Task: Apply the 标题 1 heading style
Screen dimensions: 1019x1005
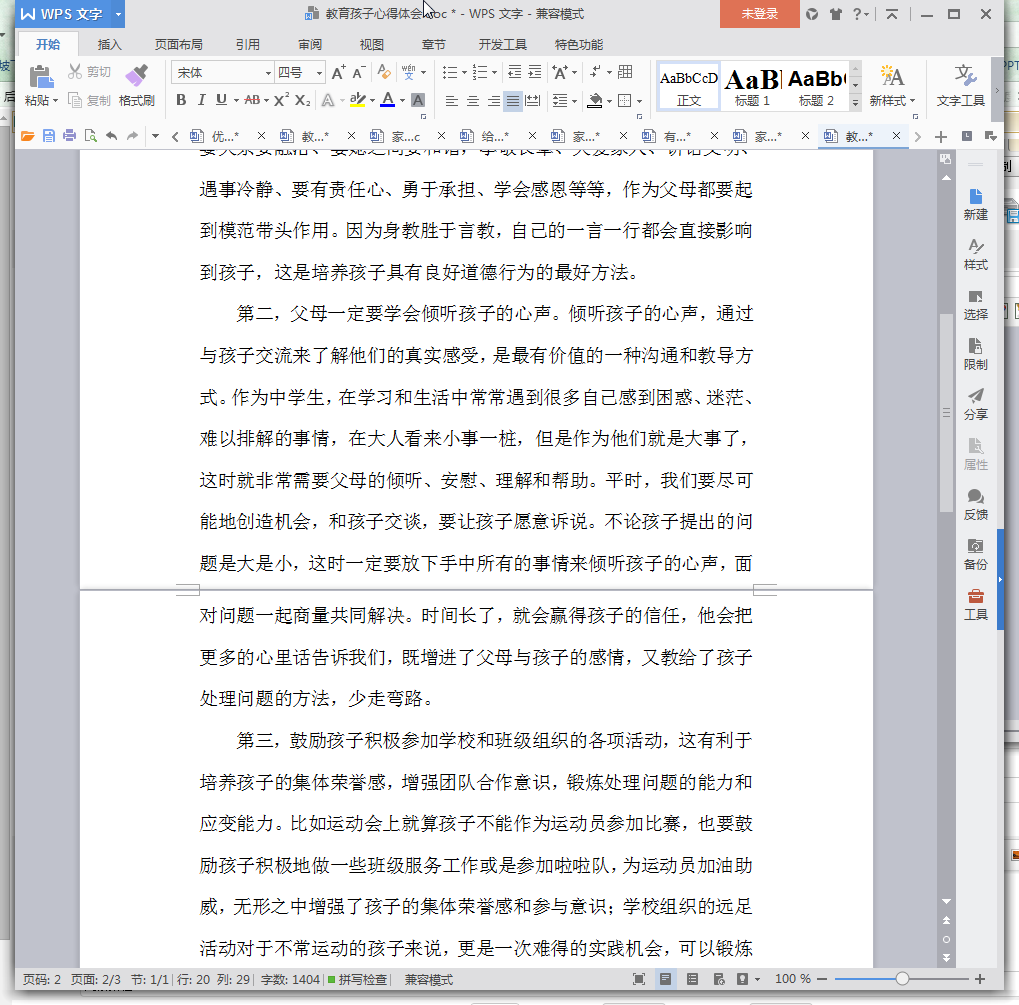Action: point(753,86)
